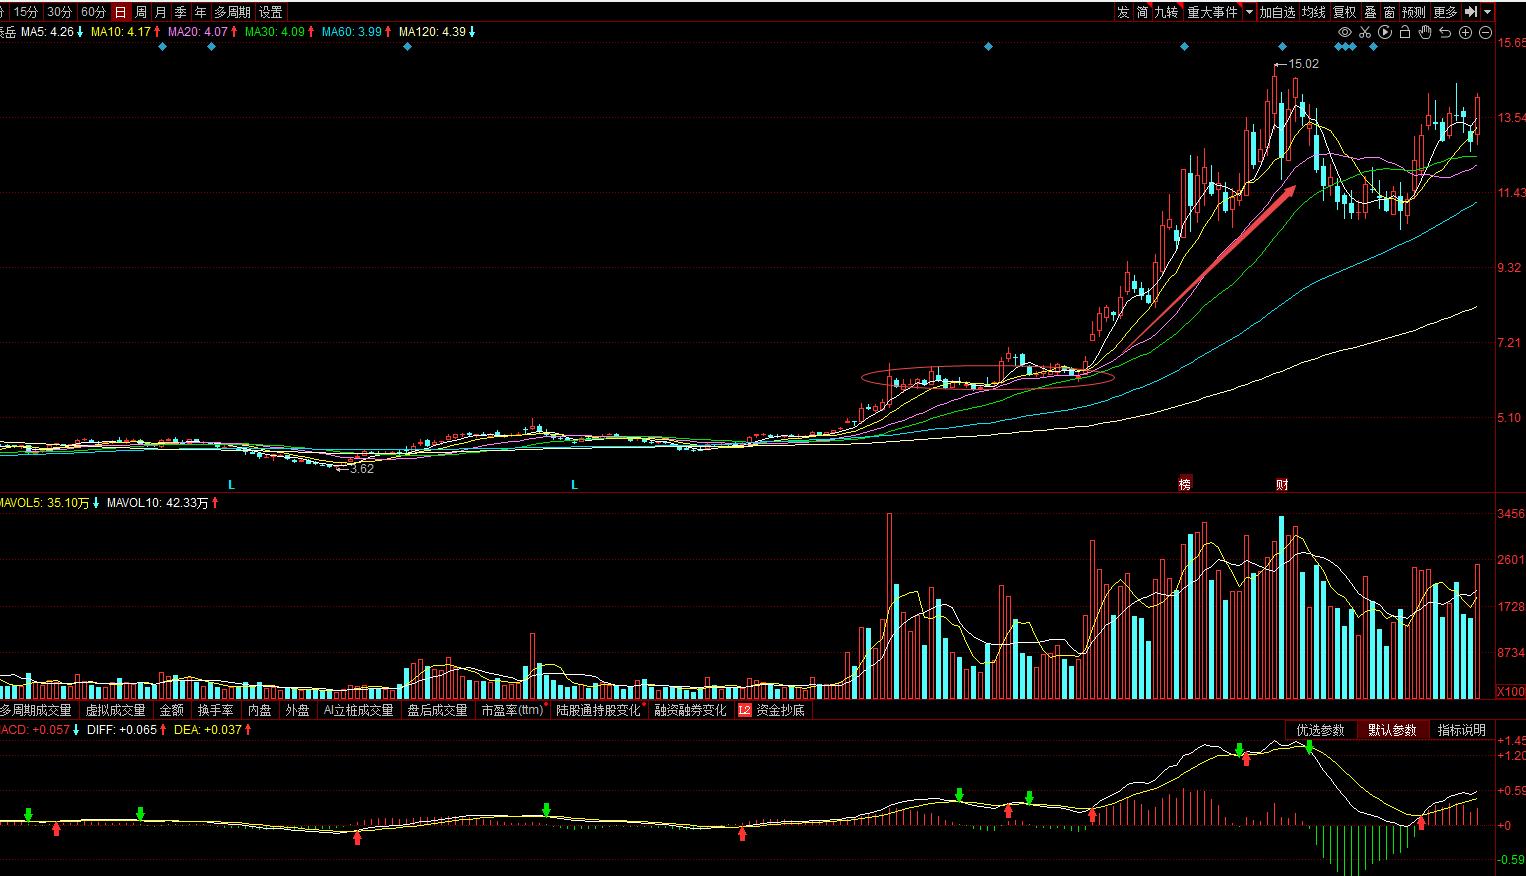Select the 盘后成交量 indicator tab
1526x876 pixels.
click(437, 710)
